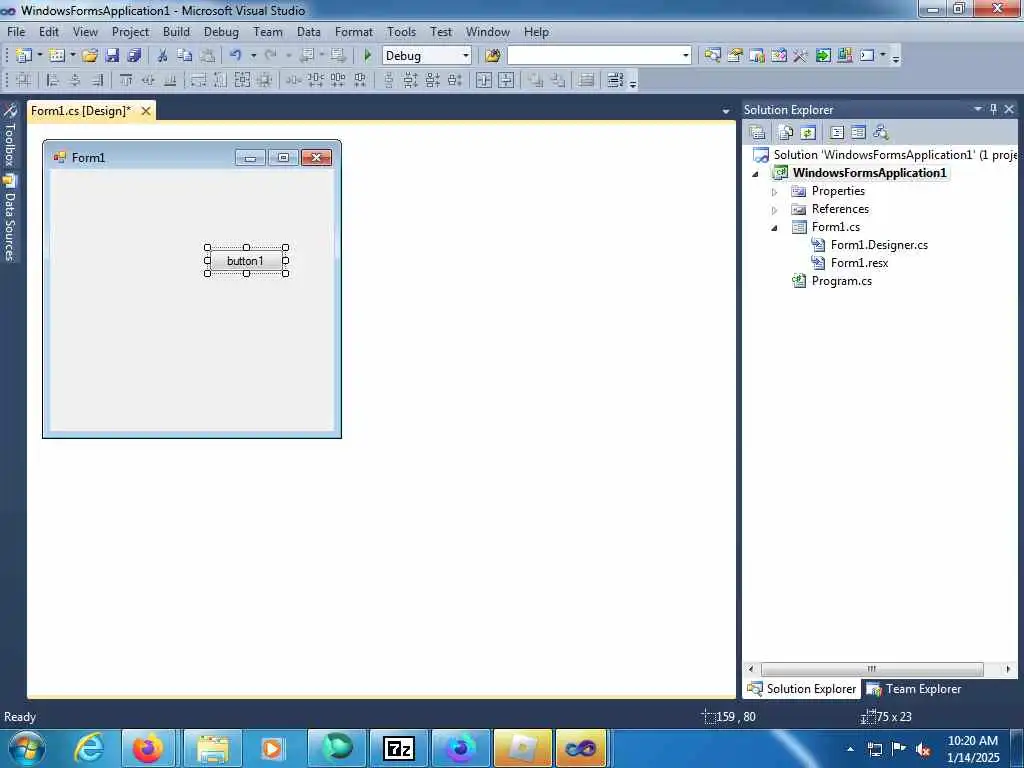Open the Solution Explorer window position menu

(978, 109)
